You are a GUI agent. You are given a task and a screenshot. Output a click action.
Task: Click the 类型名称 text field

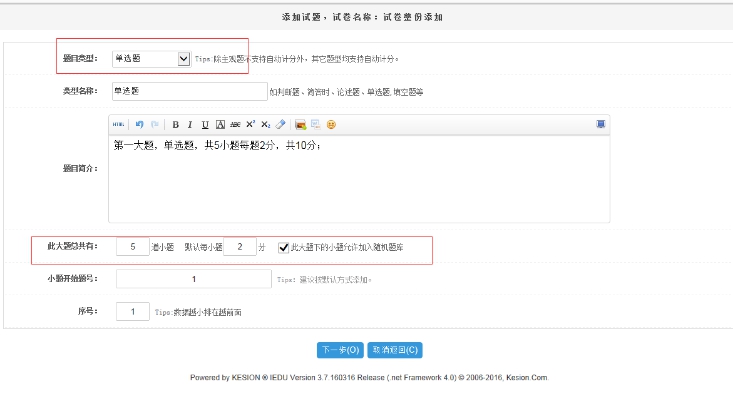(188, 90)
